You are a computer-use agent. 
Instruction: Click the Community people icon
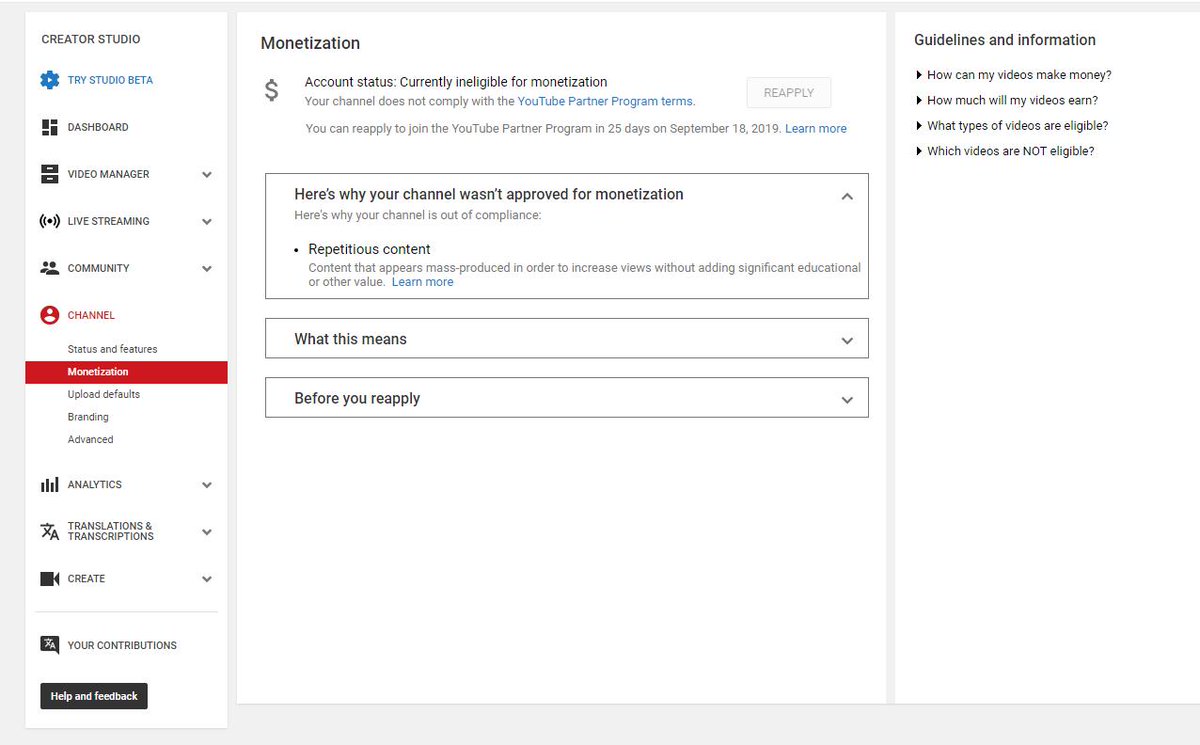[50, 268]
